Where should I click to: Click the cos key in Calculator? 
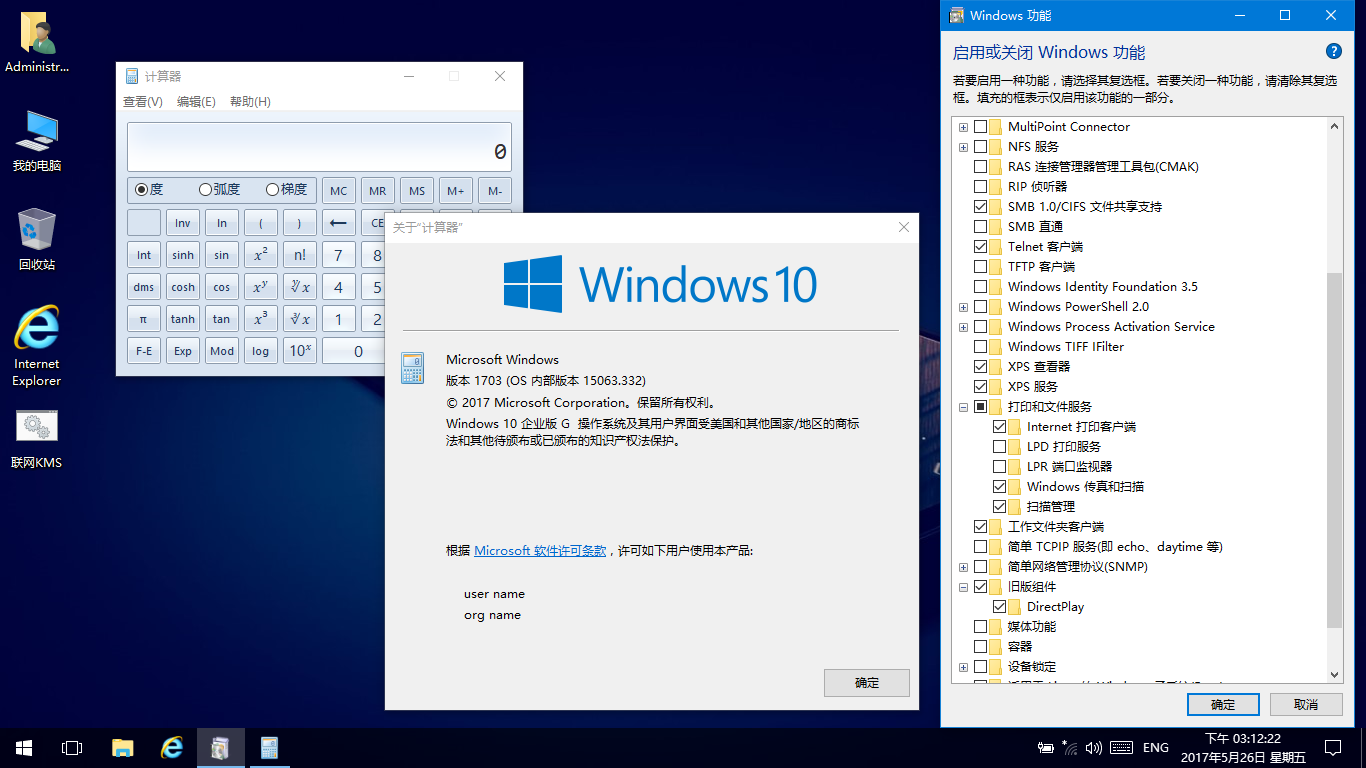(x=222, y=287)
